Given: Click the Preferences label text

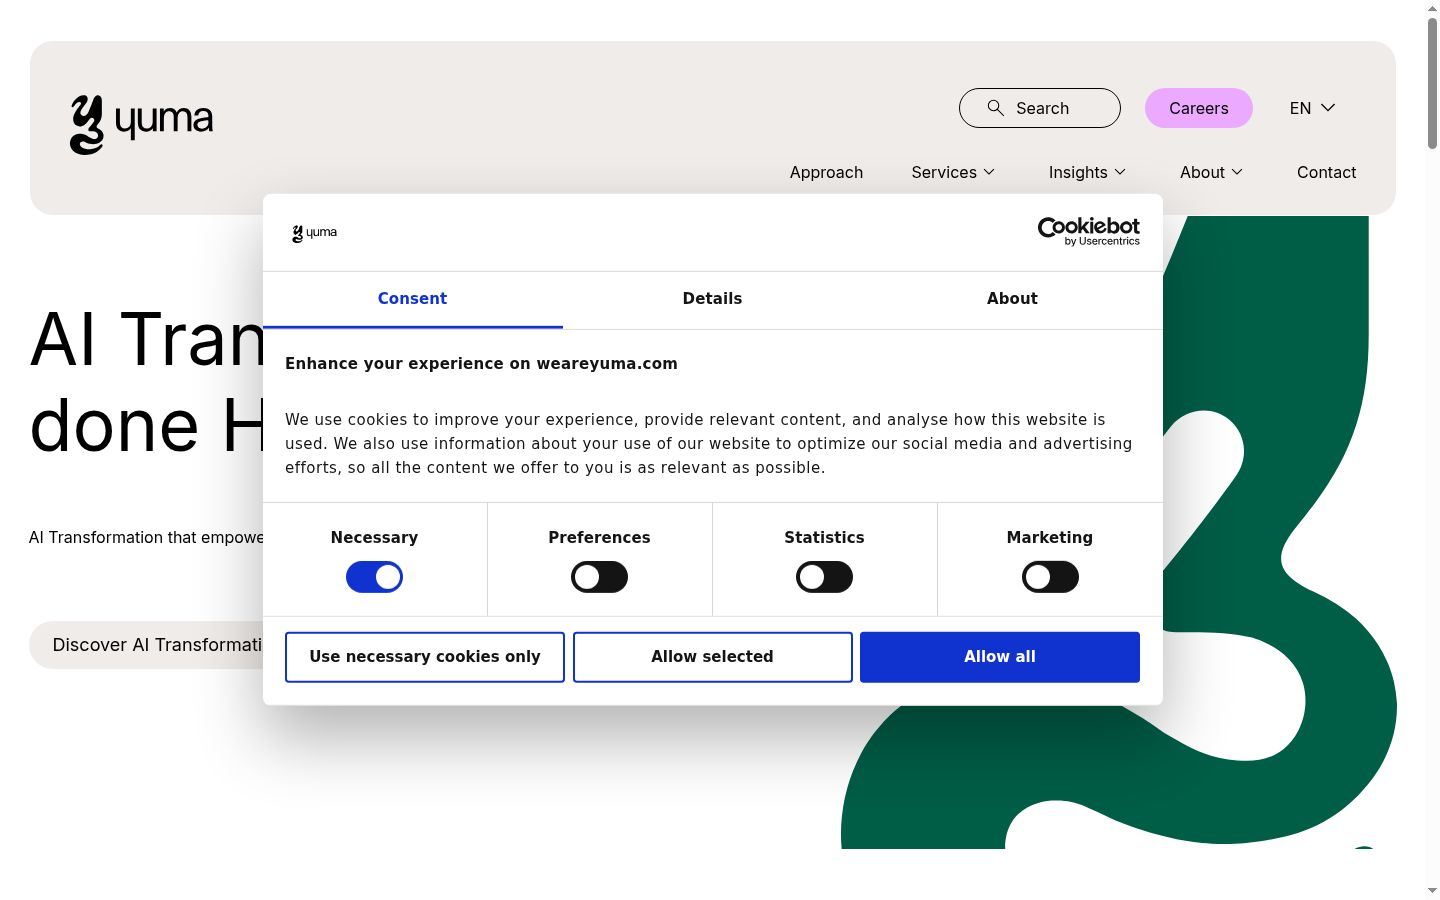Looking at the screenshot, I should coord(599,538).
